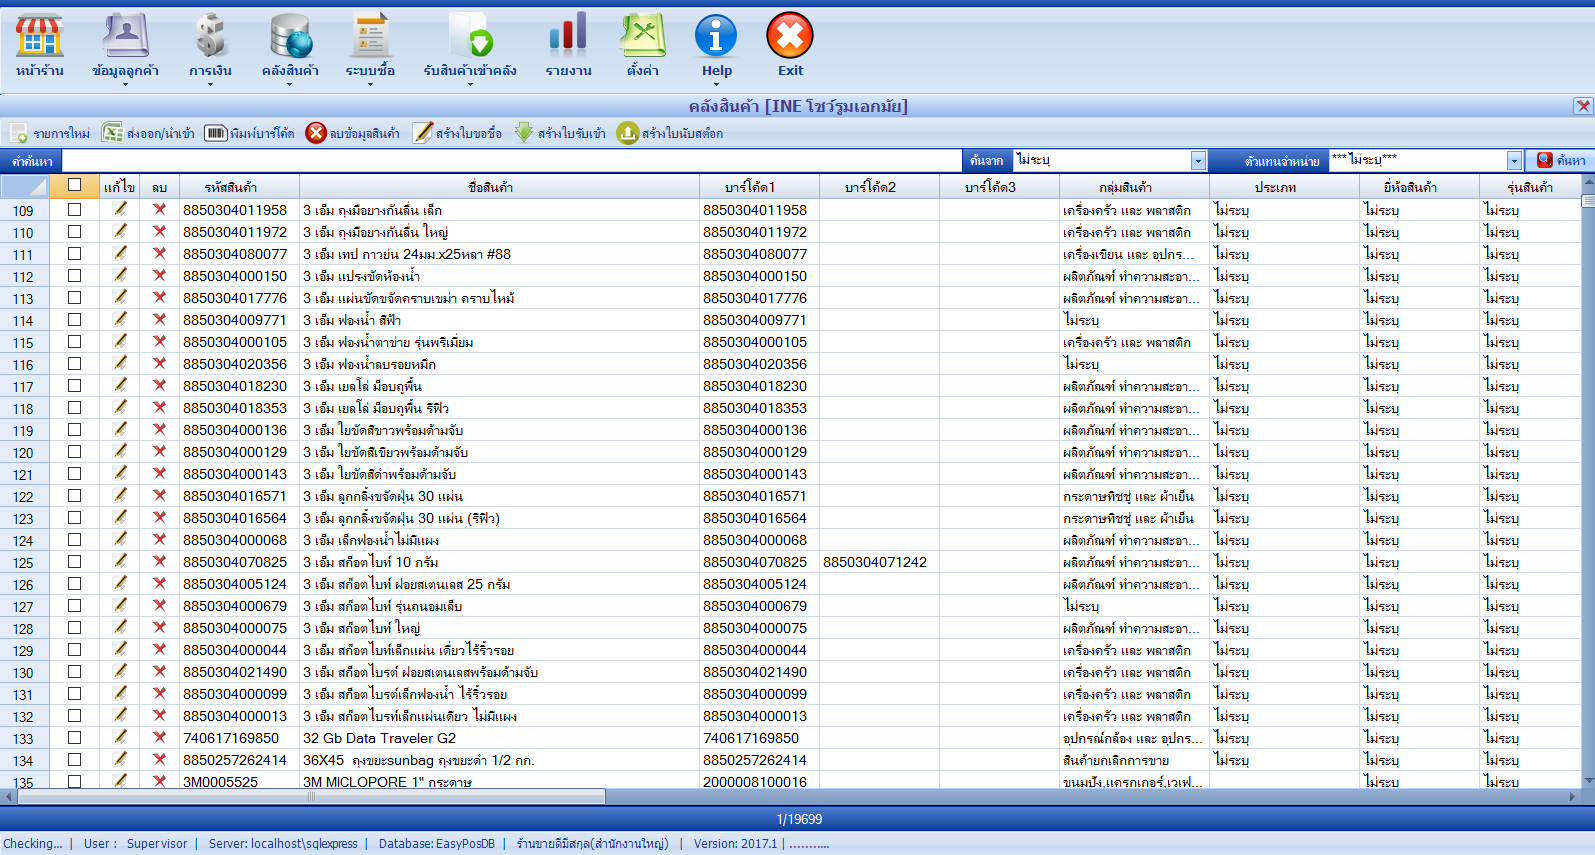Screen dimensions: 1595x855
Task: Expand the ข้อมูลลูกค้า menu arrow
Action: click(126, 85)
